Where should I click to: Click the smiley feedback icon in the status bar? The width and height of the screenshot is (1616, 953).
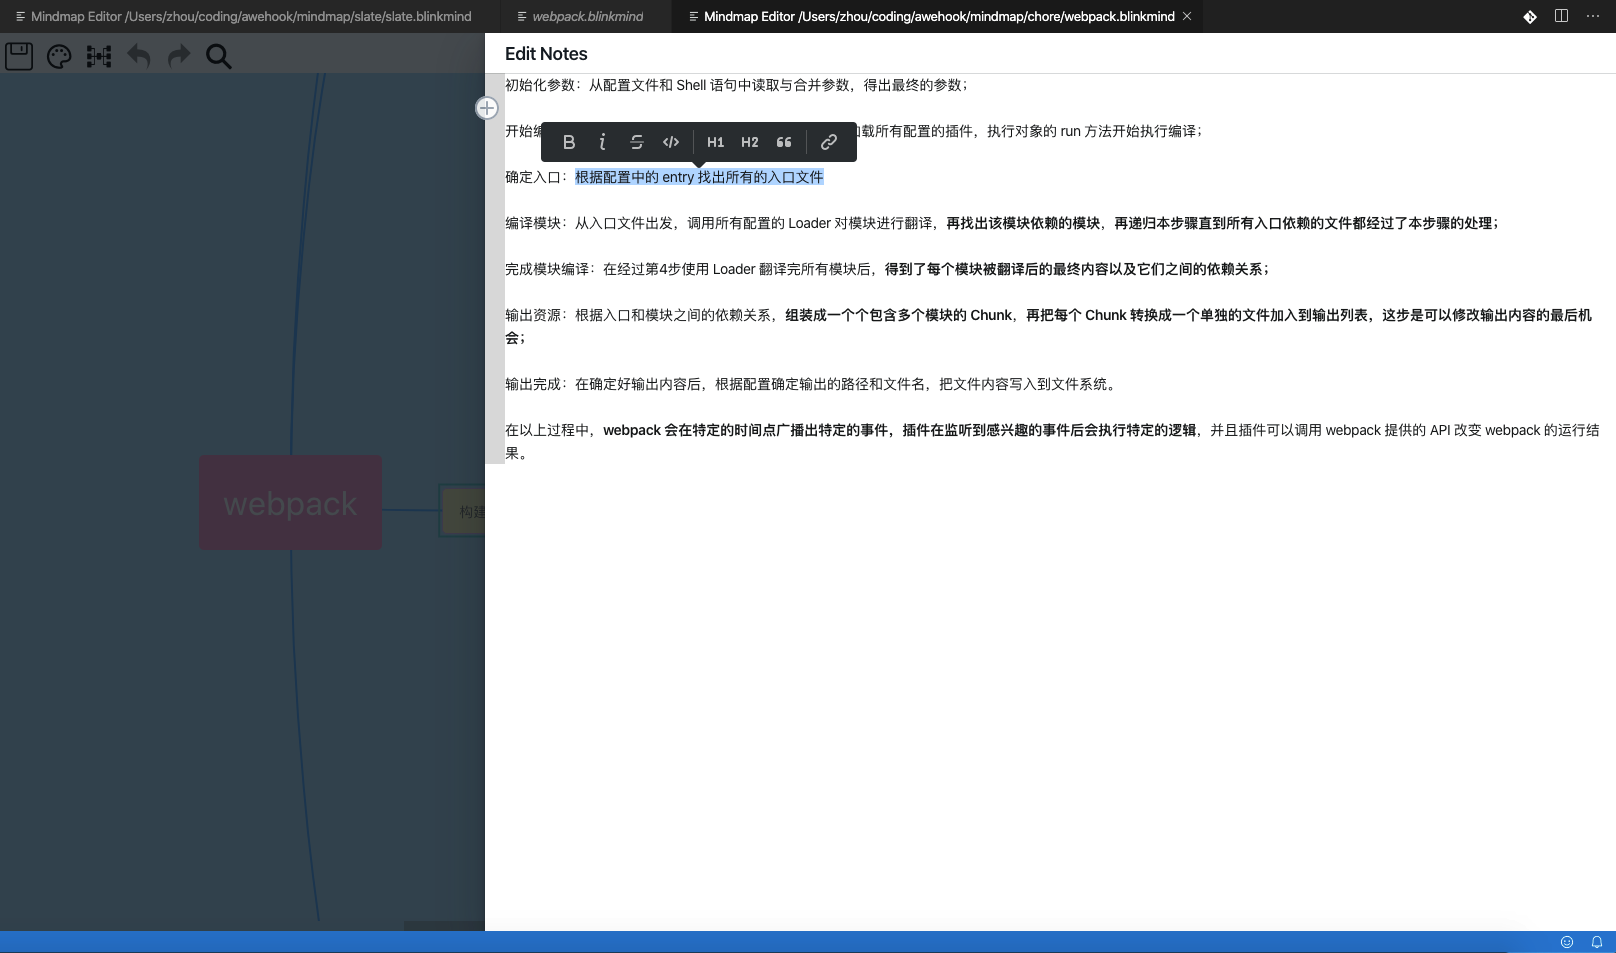coord(1567,942)
